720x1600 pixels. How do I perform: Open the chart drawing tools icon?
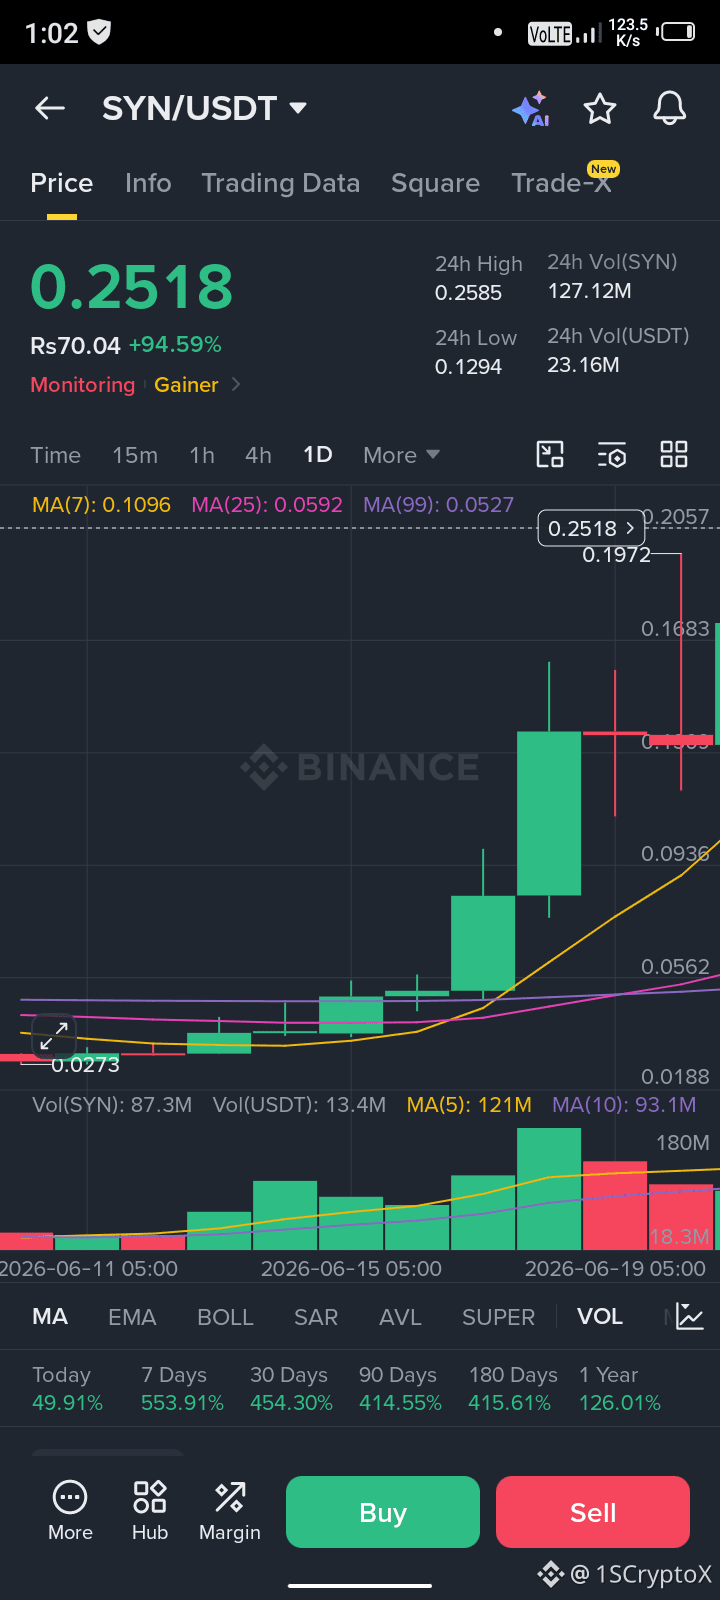pyautogui.click(x=550, y=454)
